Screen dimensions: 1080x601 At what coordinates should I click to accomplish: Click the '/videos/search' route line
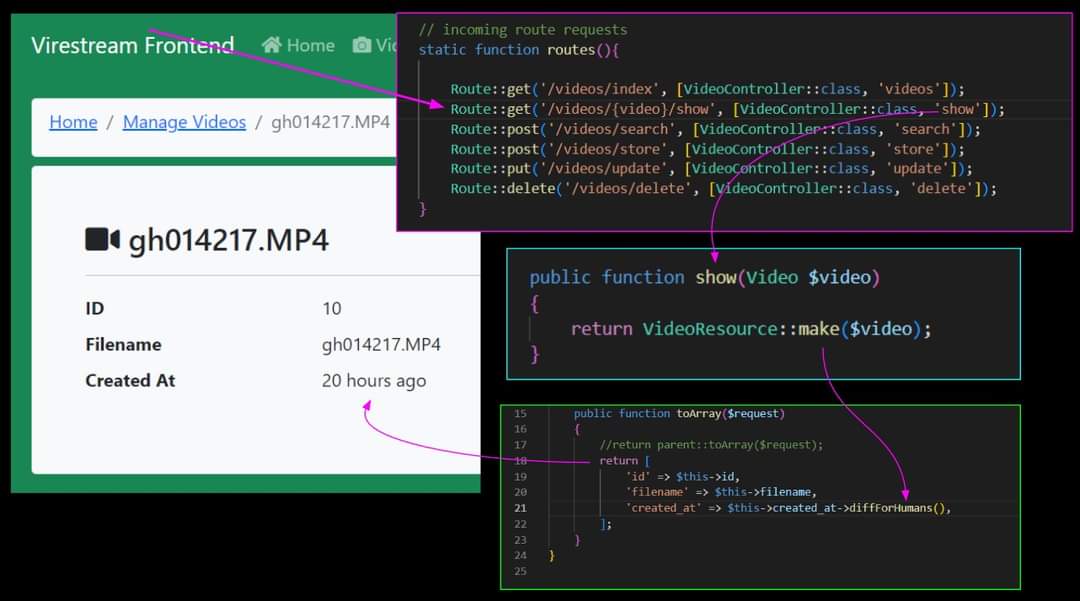[716, 129]
